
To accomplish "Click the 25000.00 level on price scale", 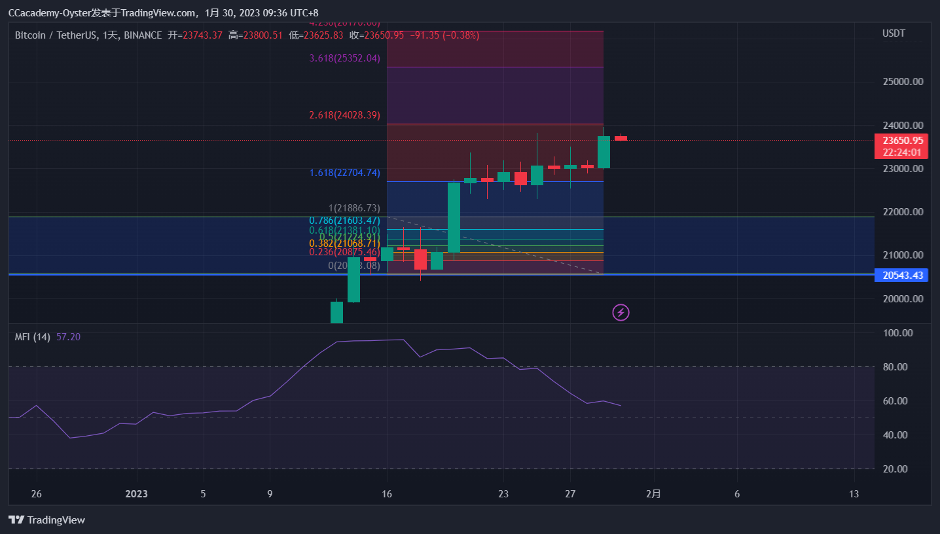I will (x=900, y=82).
